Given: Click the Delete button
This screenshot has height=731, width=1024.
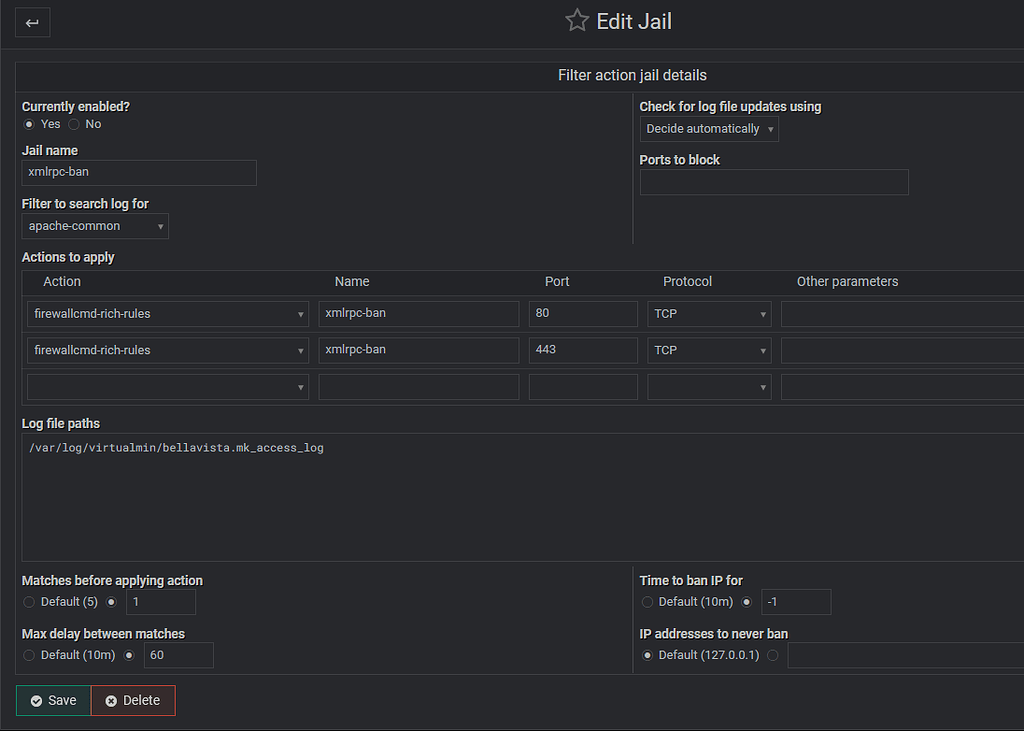Looking at the screenshot, I should 133,700.
